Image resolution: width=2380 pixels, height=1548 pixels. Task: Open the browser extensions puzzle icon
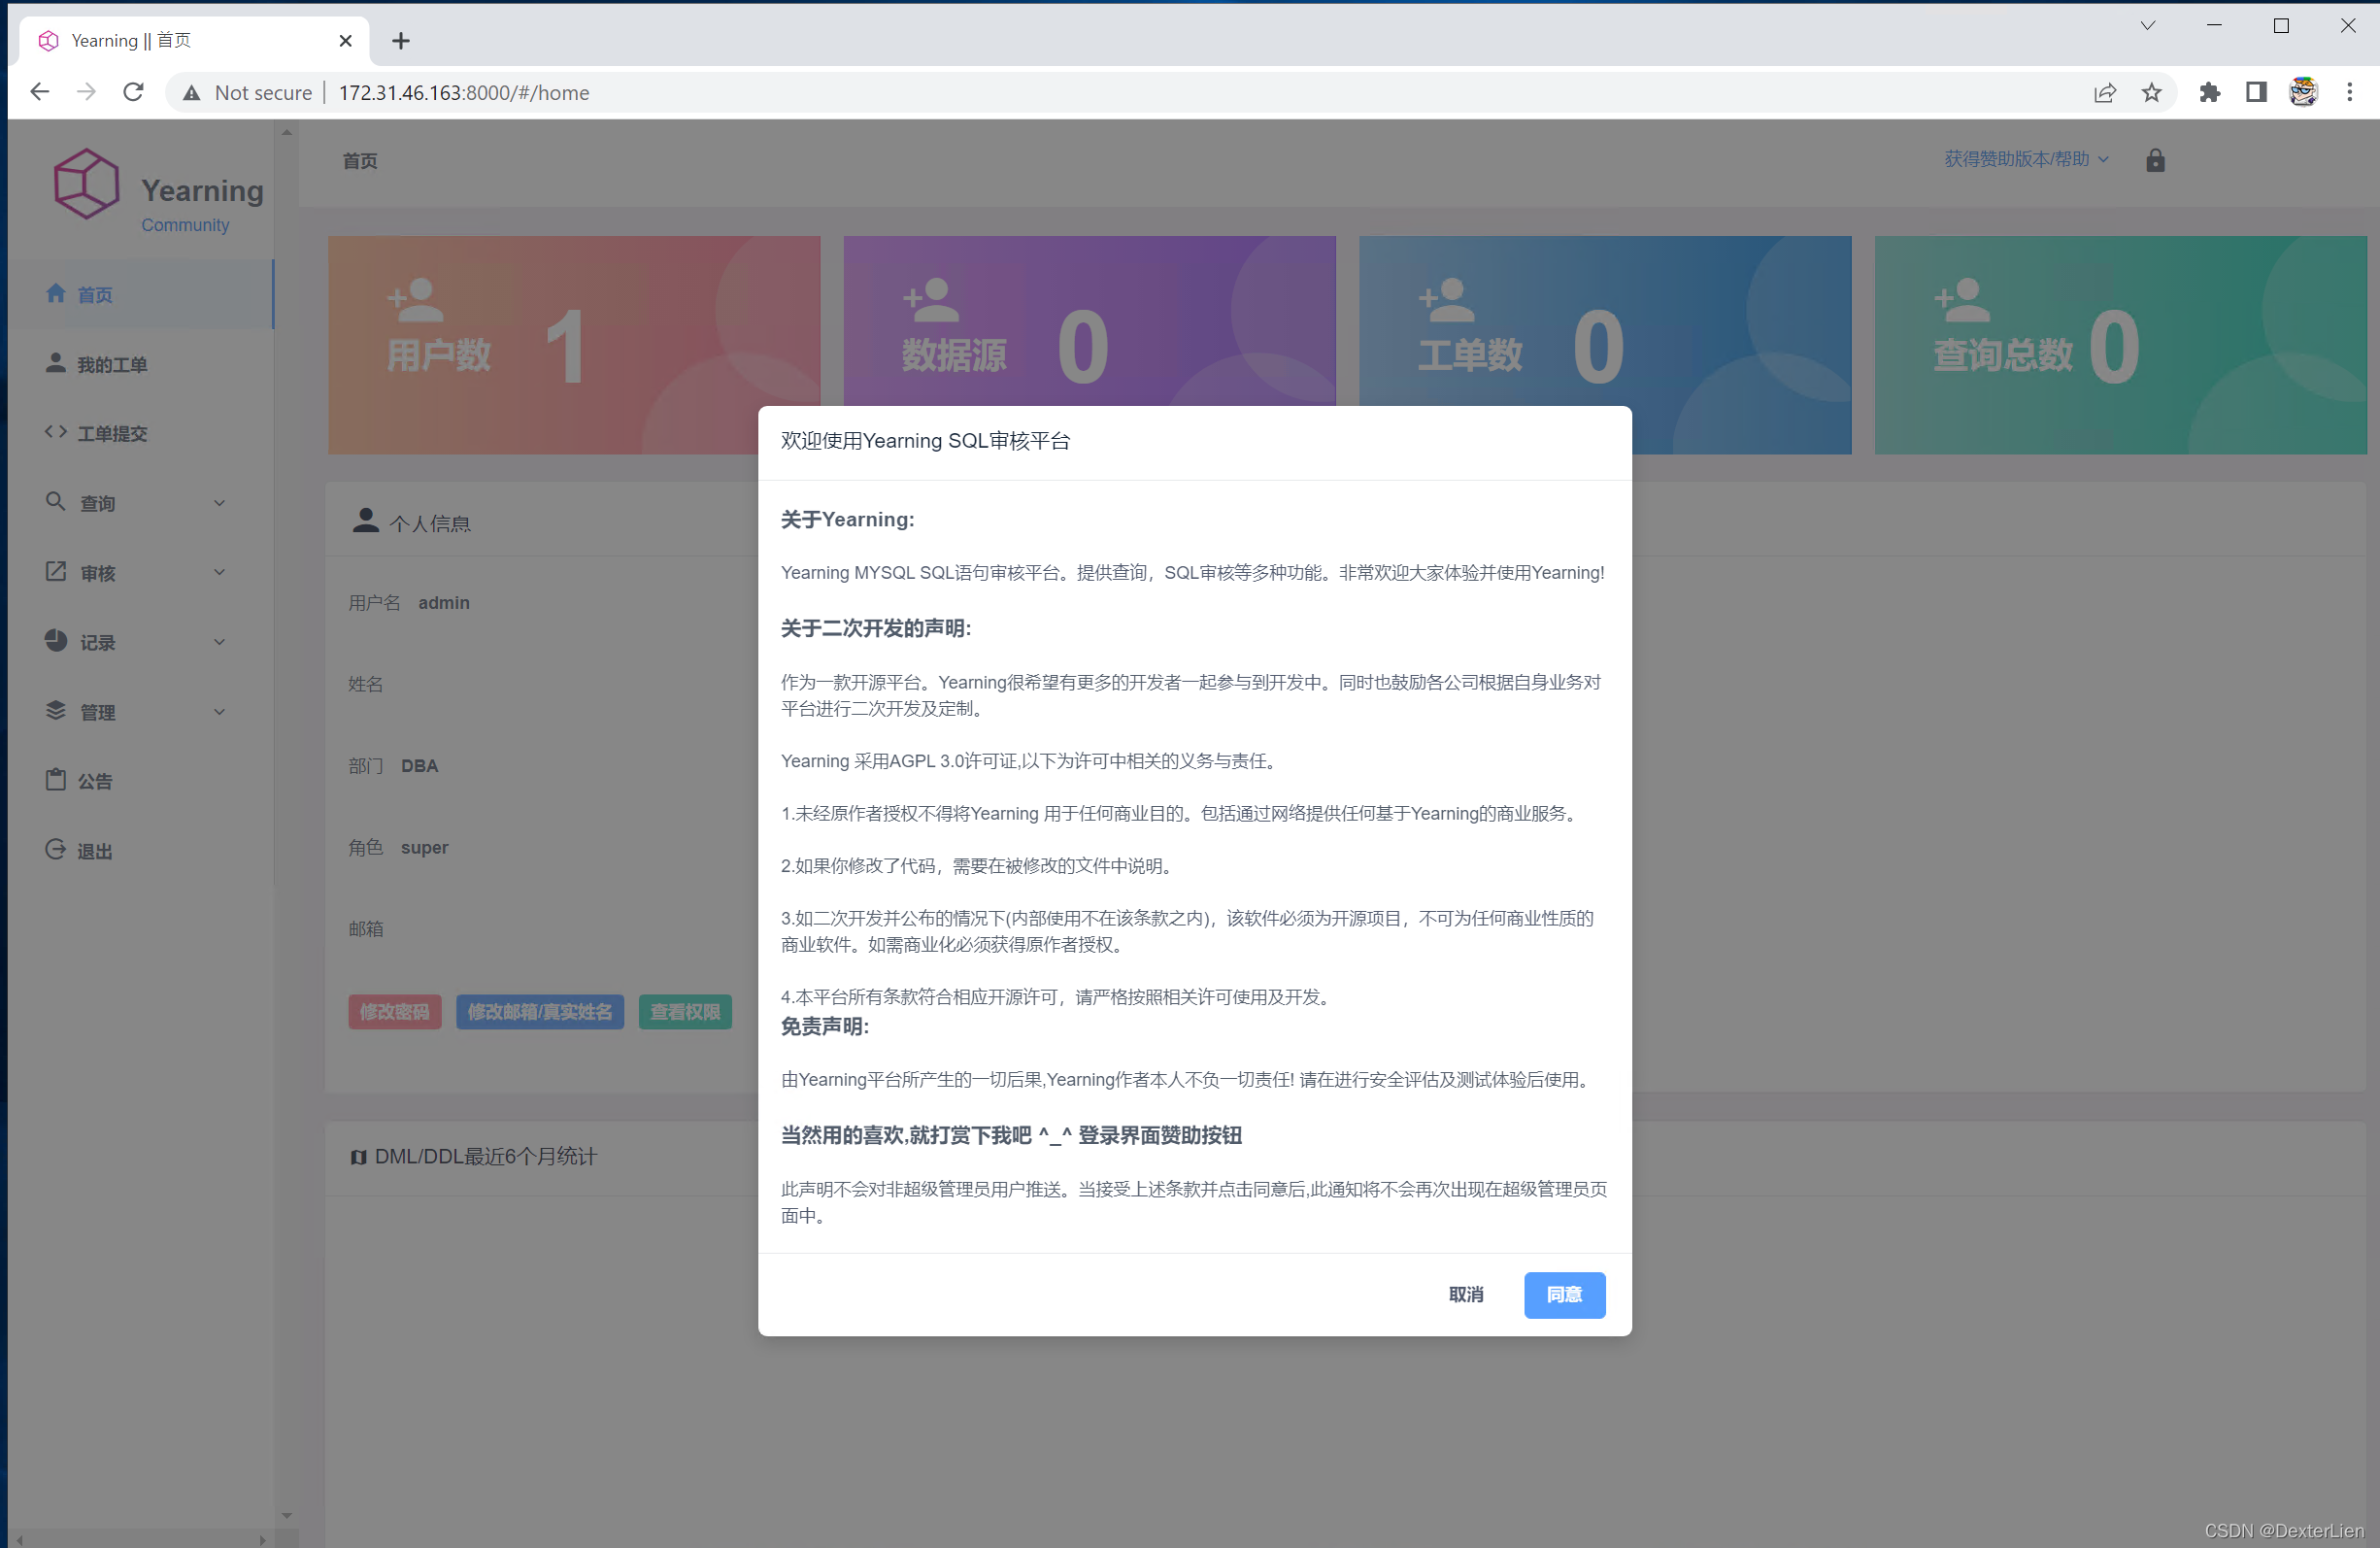2208,93
